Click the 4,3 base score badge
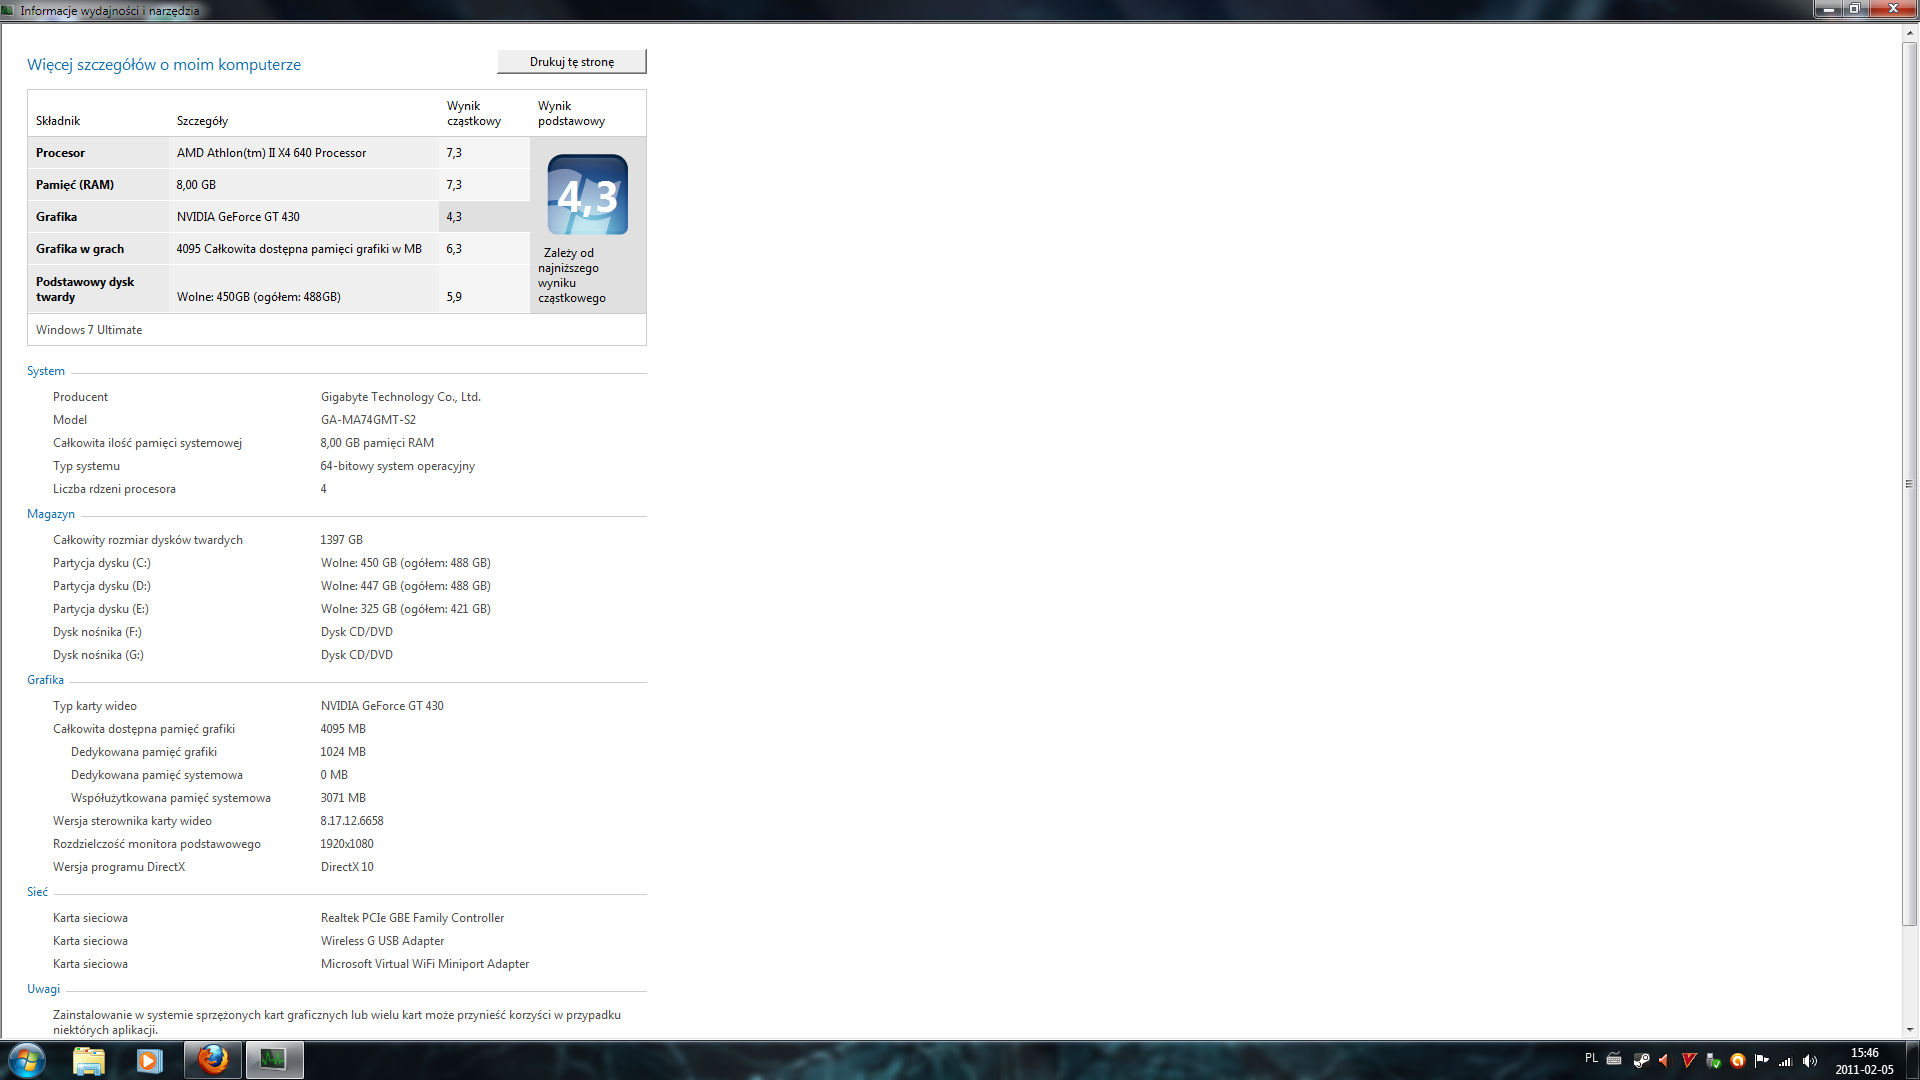This screenshot has width=1920, height=1080. click(588, 195)
